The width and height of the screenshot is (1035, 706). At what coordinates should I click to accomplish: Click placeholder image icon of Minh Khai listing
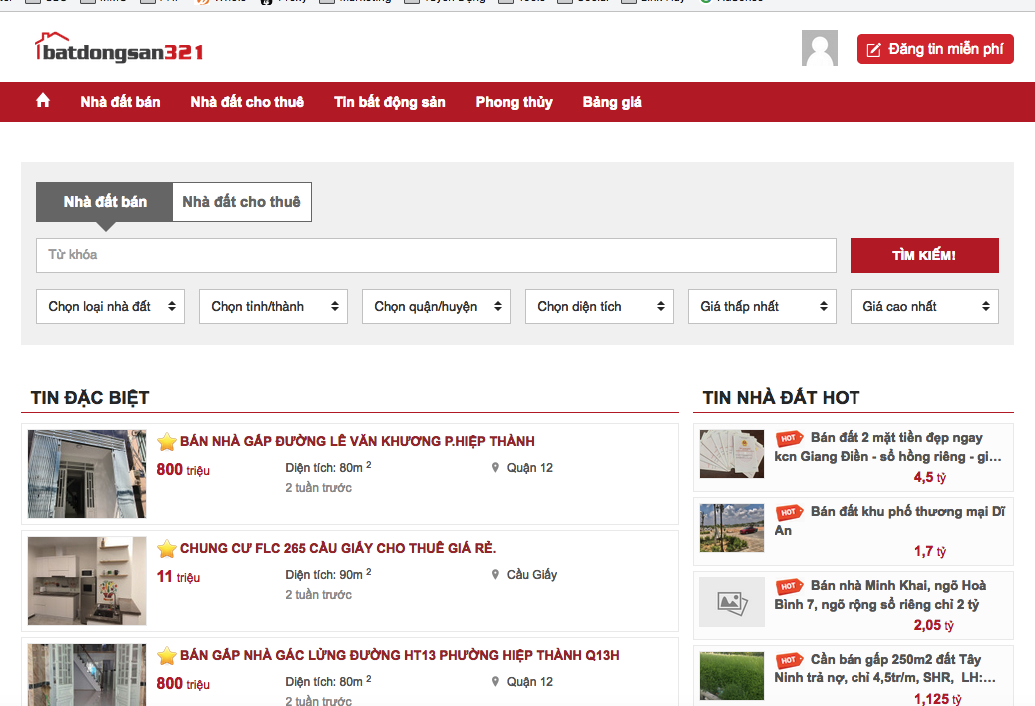[x=732, y=602]
